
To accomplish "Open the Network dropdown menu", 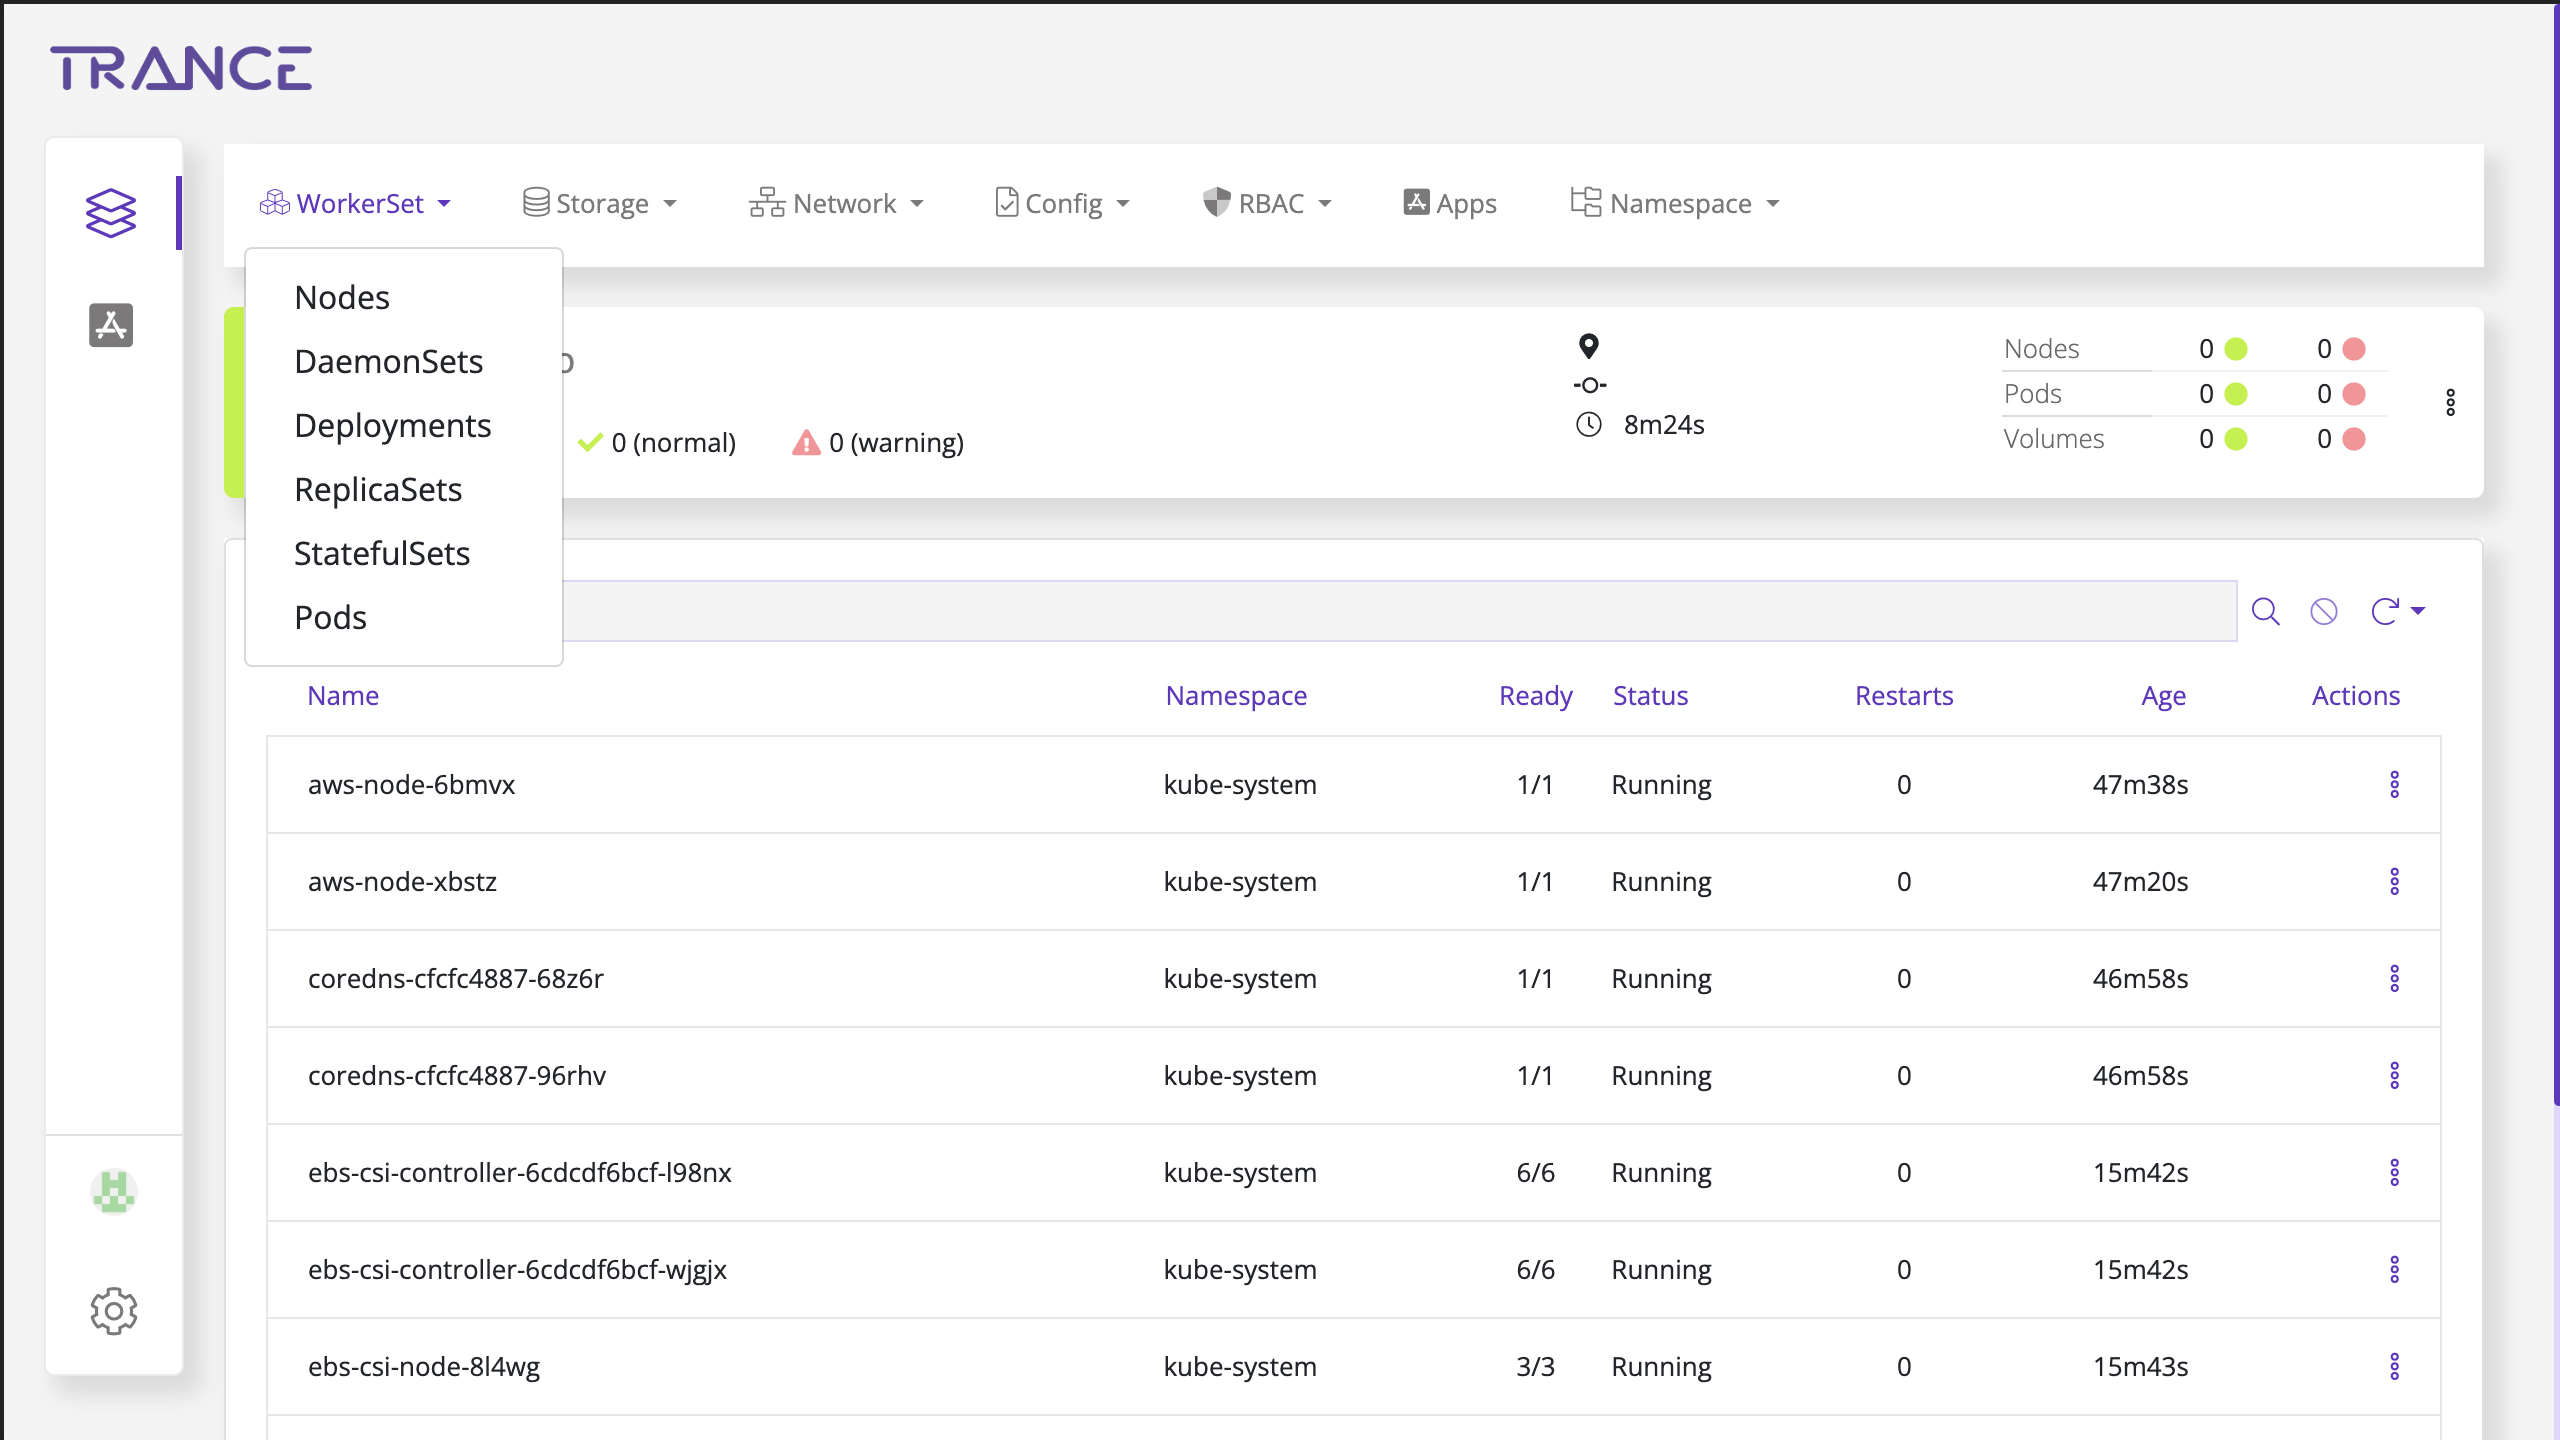I will click(x=836, y=204).
